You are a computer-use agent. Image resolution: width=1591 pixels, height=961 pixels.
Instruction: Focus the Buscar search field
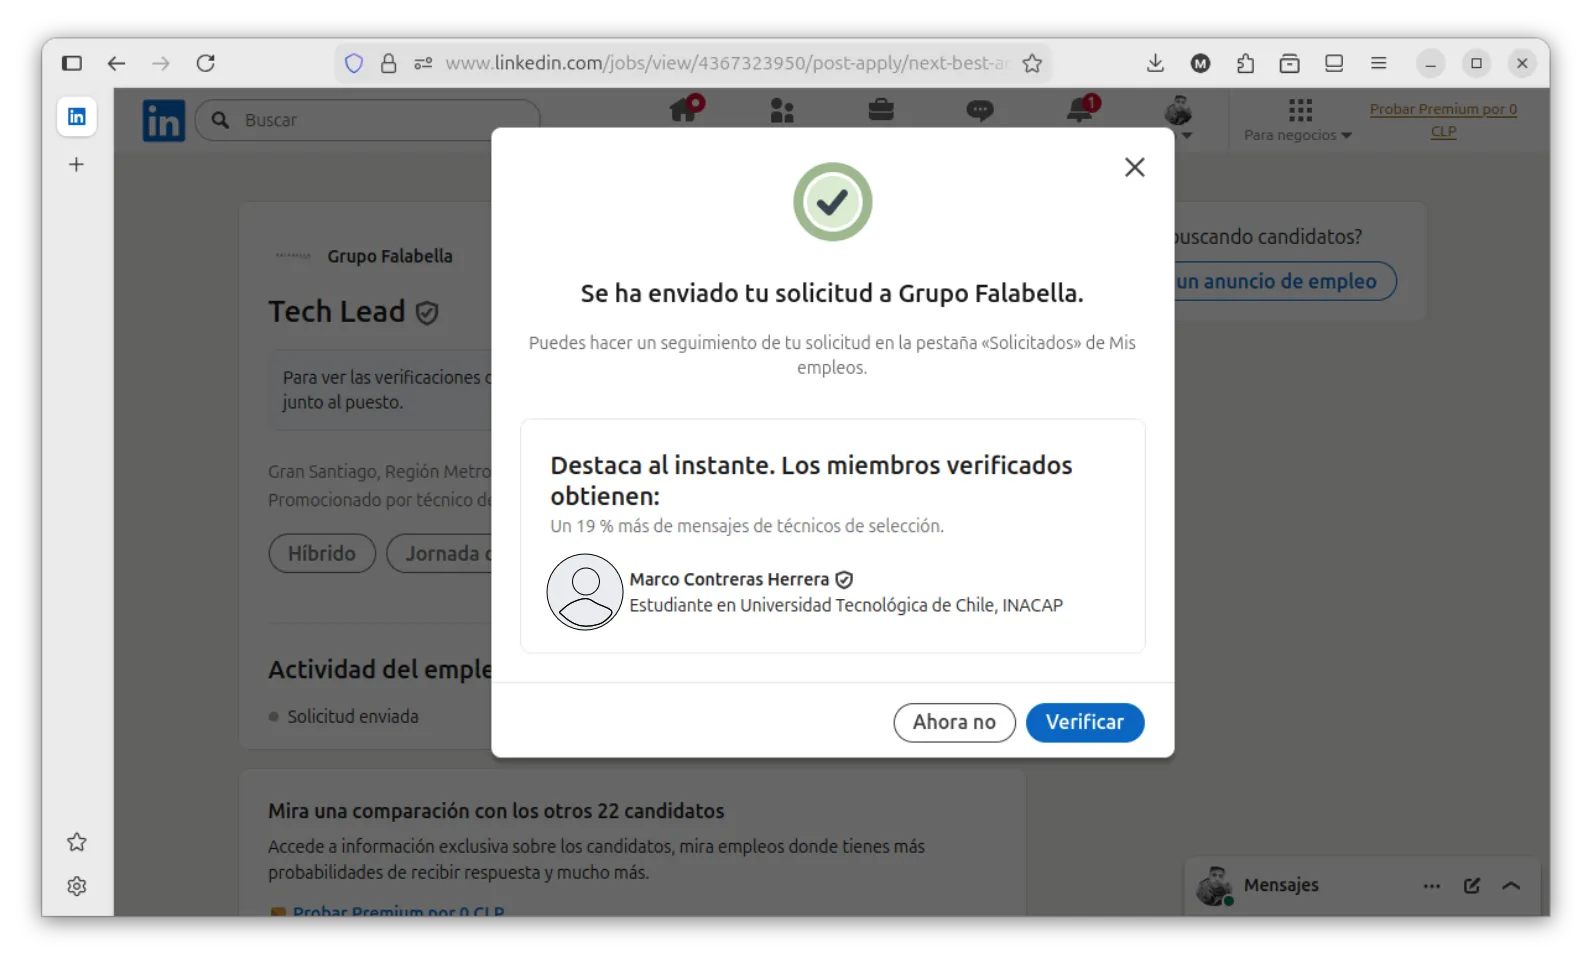click(368, 120)
